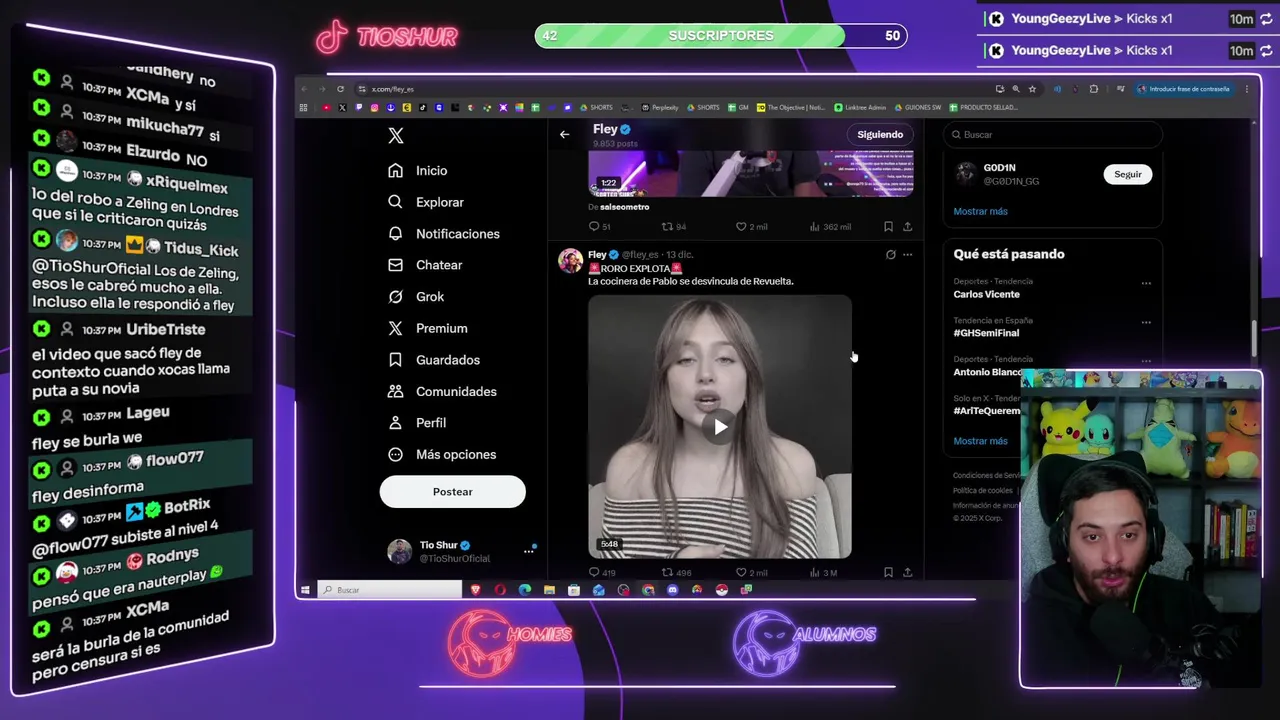Open Grok in the sidebar
The height and width of the screenshot is (720, 1280).
tap(416, 297)
